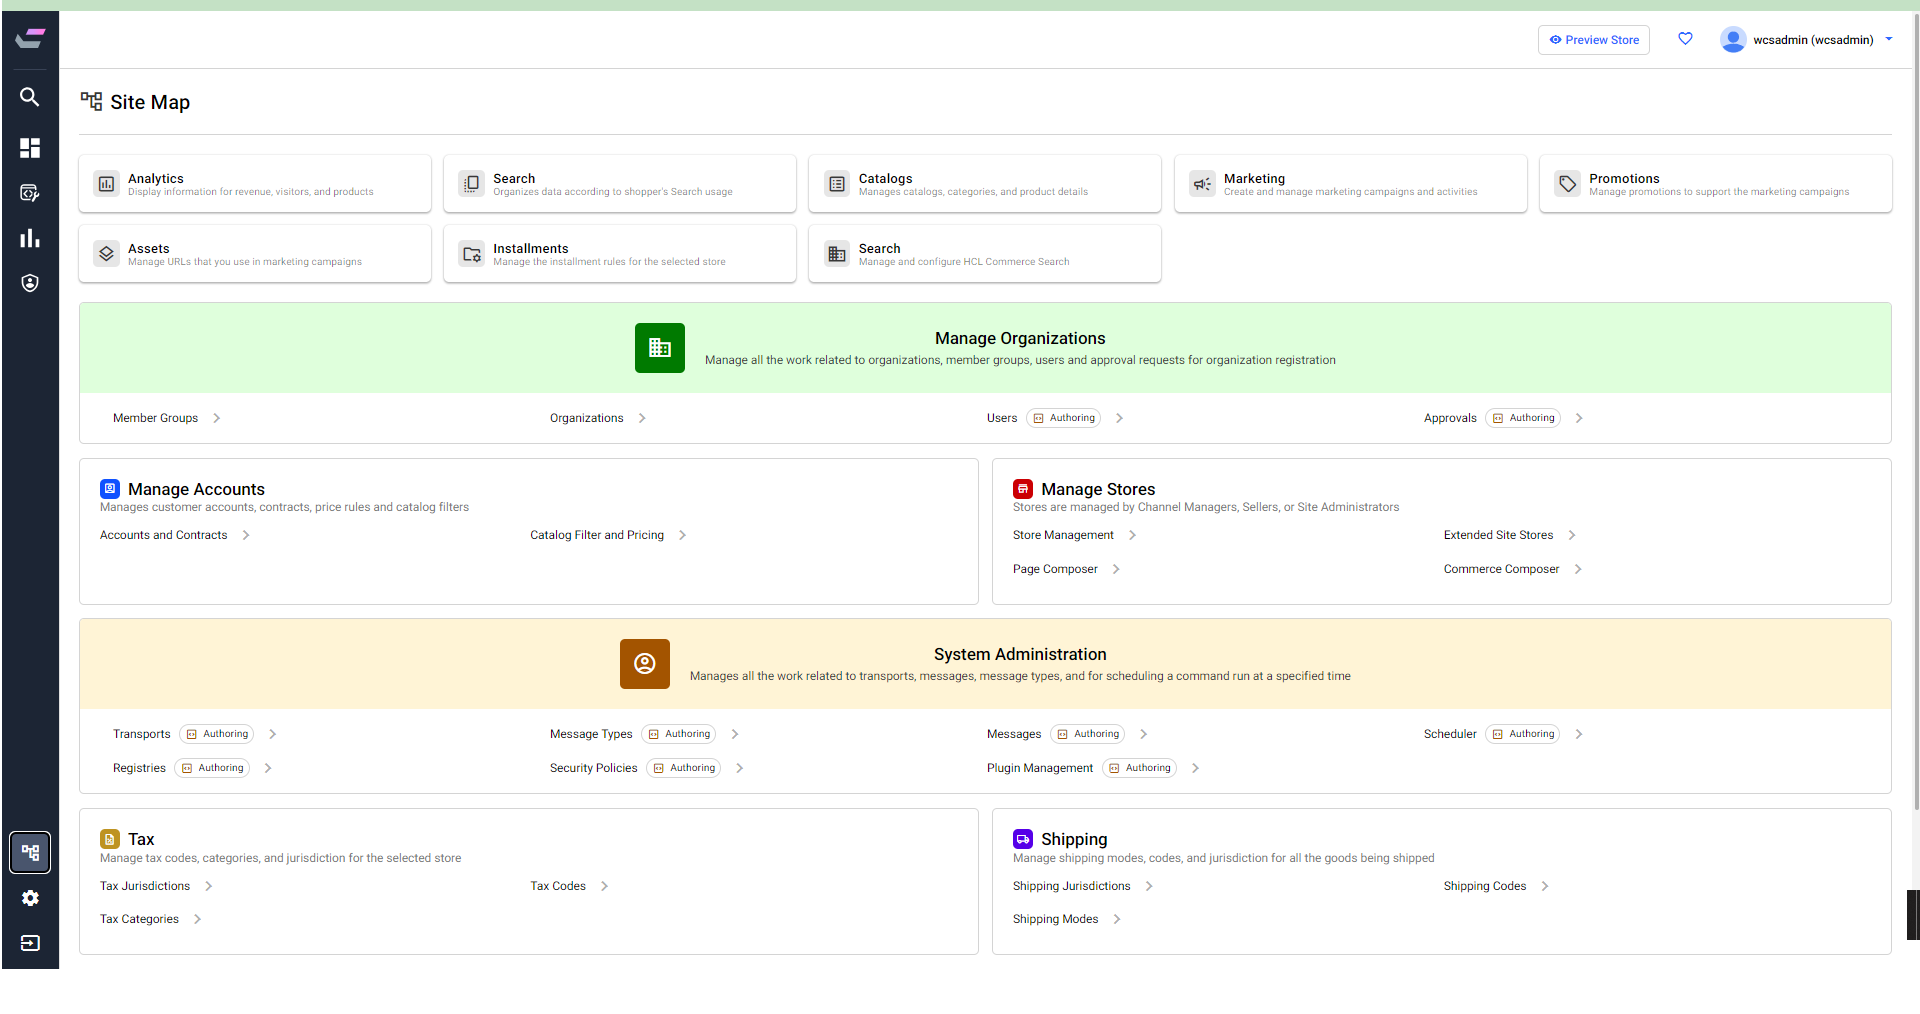This screenshot has height=1014, width=1920.
Task: Click the yellow Tax section icon
Action: point(110,839)
